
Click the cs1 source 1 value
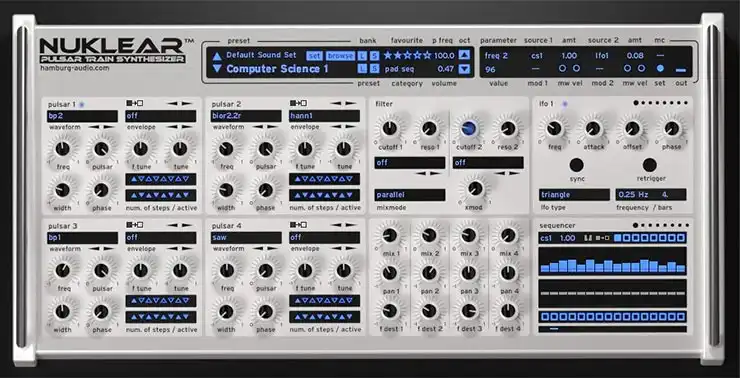click(537, 56)
